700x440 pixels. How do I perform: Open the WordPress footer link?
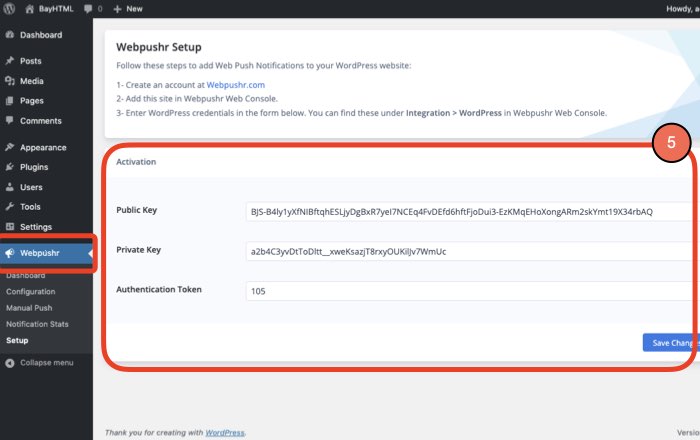(x=225, y=433)
